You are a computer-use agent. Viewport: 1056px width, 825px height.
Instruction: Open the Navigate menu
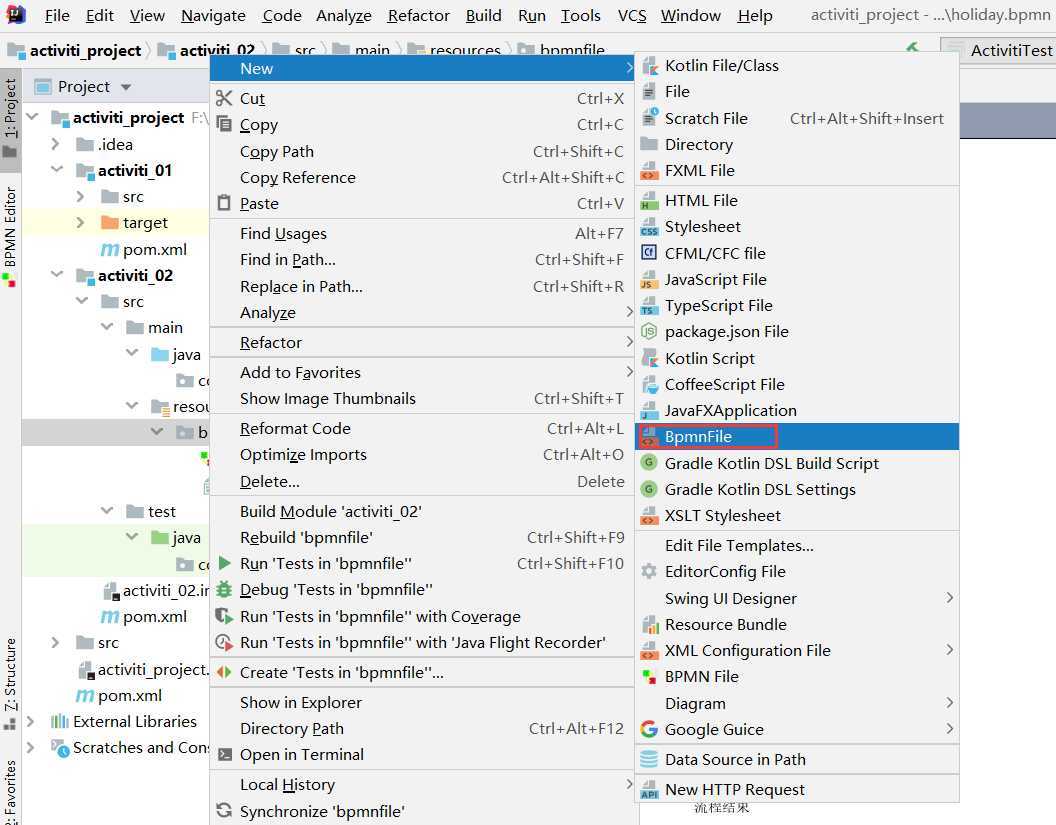click(x=213, y=15)
